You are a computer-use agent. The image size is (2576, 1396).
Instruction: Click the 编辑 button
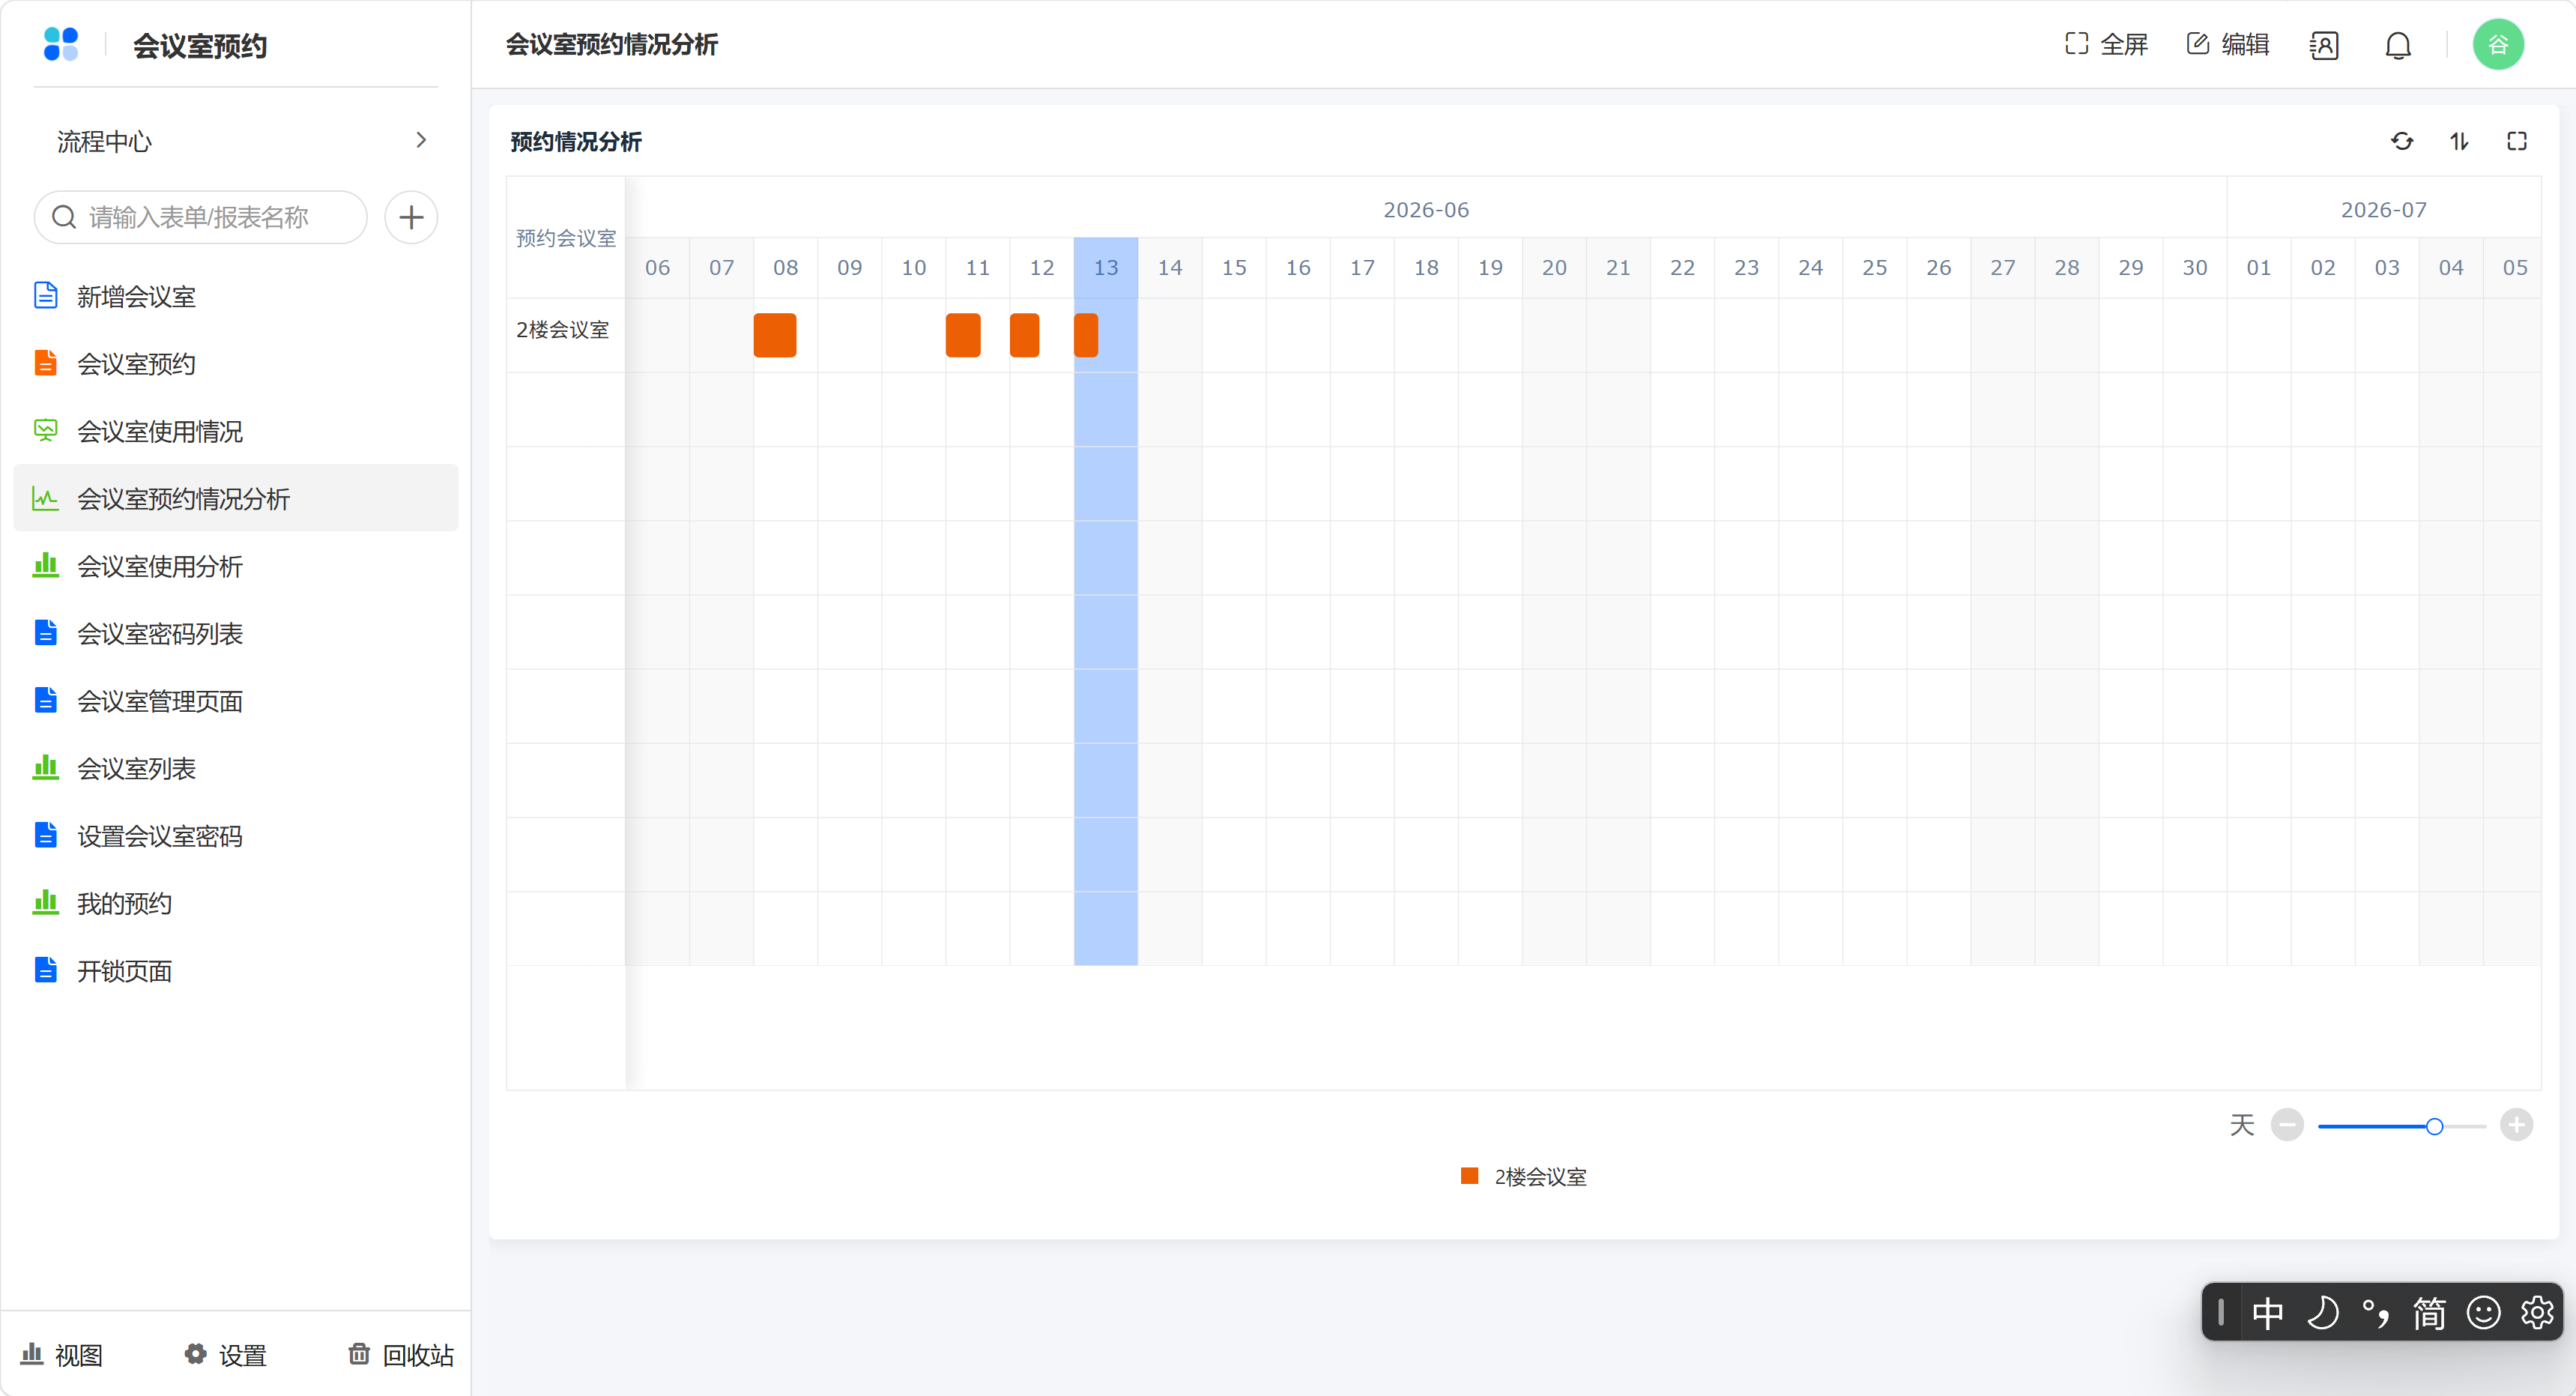2228,44
